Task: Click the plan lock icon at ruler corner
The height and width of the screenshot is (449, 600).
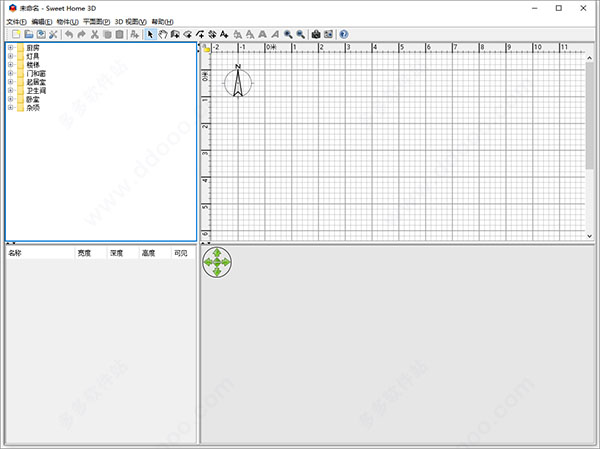Action: (206, 48)
